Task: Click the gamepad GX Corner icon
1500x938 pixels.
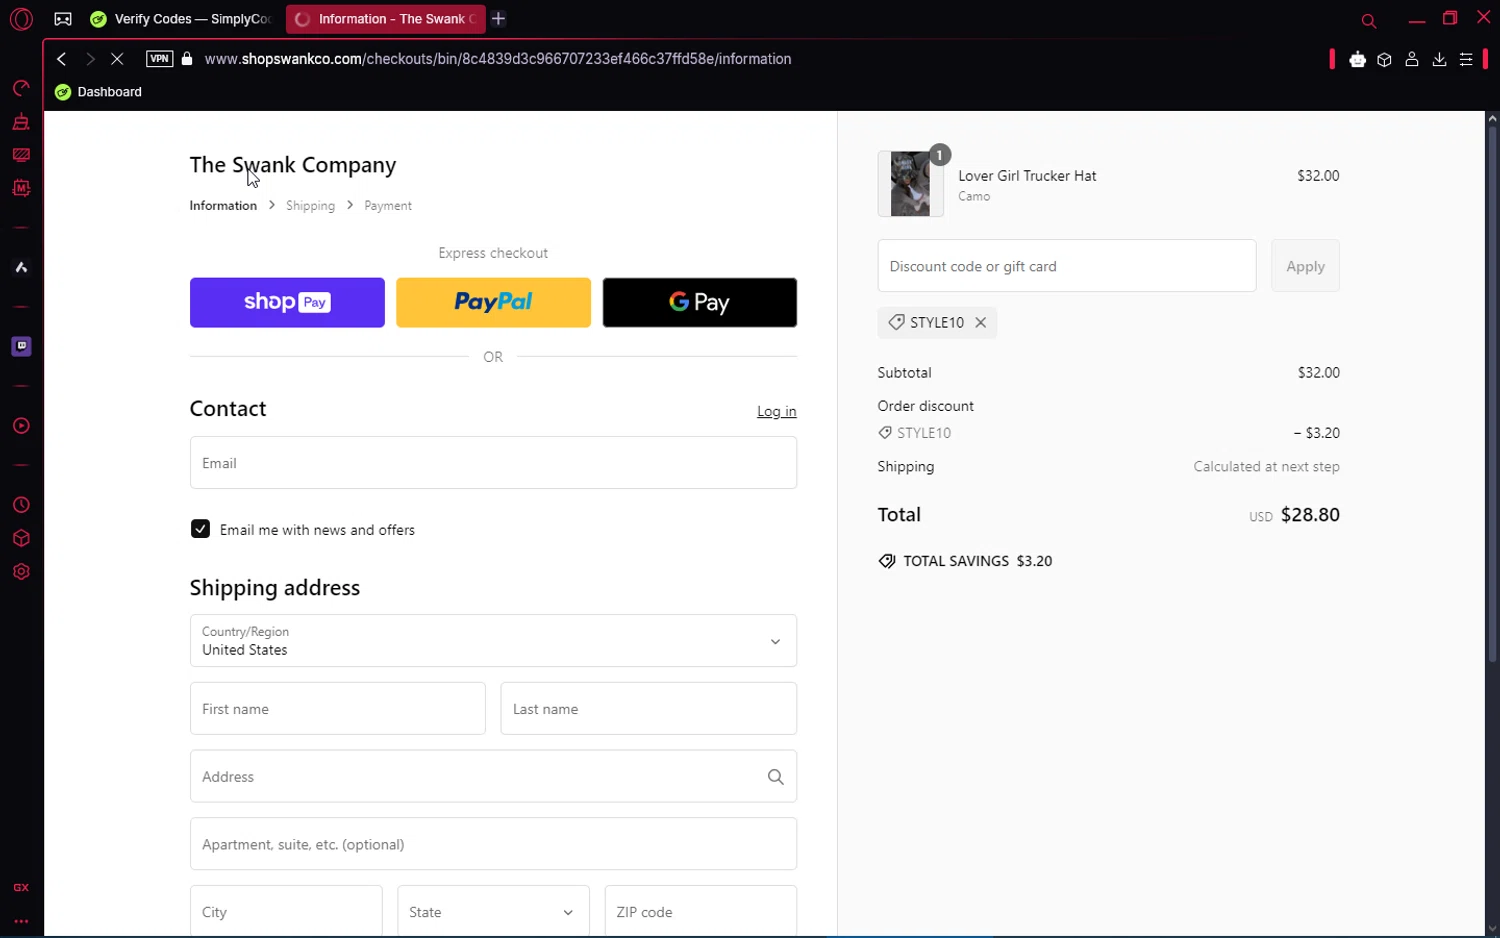Action: [63, 19]
